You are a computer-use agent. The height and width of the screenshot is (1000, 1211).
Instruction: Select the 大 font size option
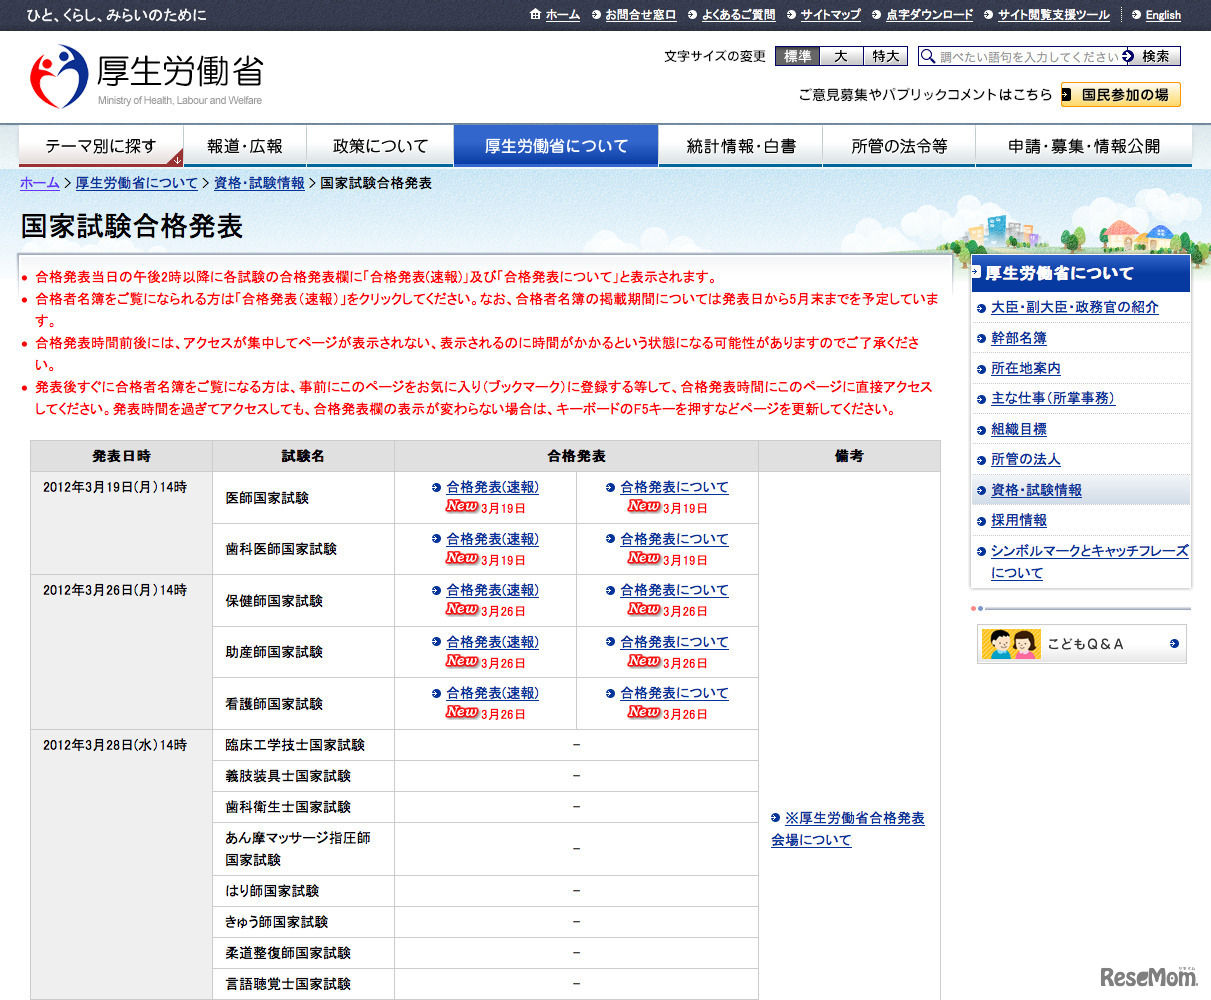click(840, 56)
